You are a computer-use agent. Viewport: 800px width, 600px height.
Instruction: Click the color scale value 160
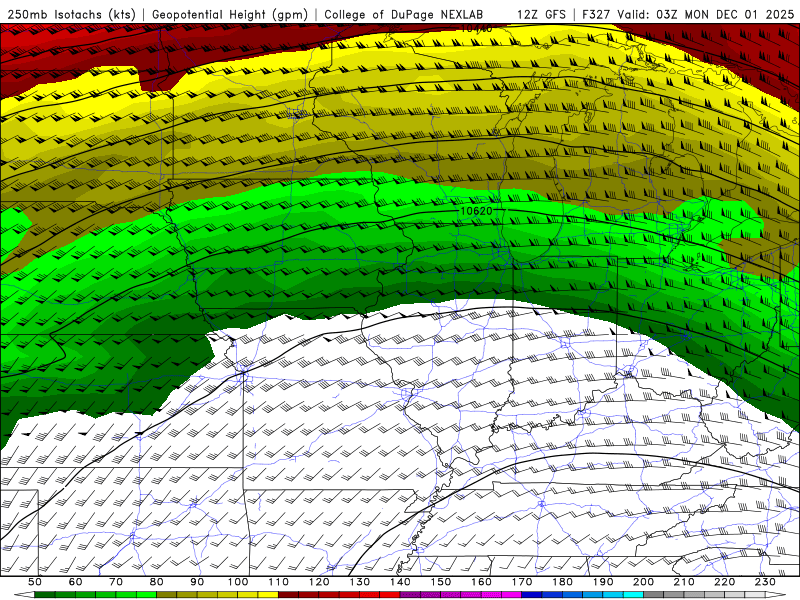[482, 582]
